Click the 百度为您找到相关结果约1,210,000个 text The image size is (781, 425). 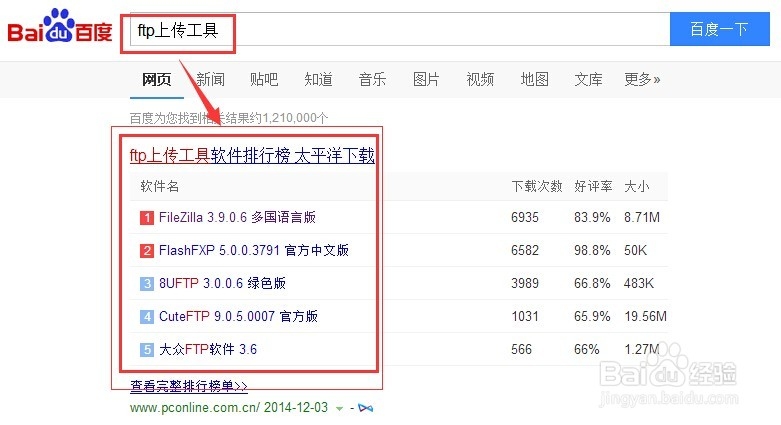(x=229, y=118)
